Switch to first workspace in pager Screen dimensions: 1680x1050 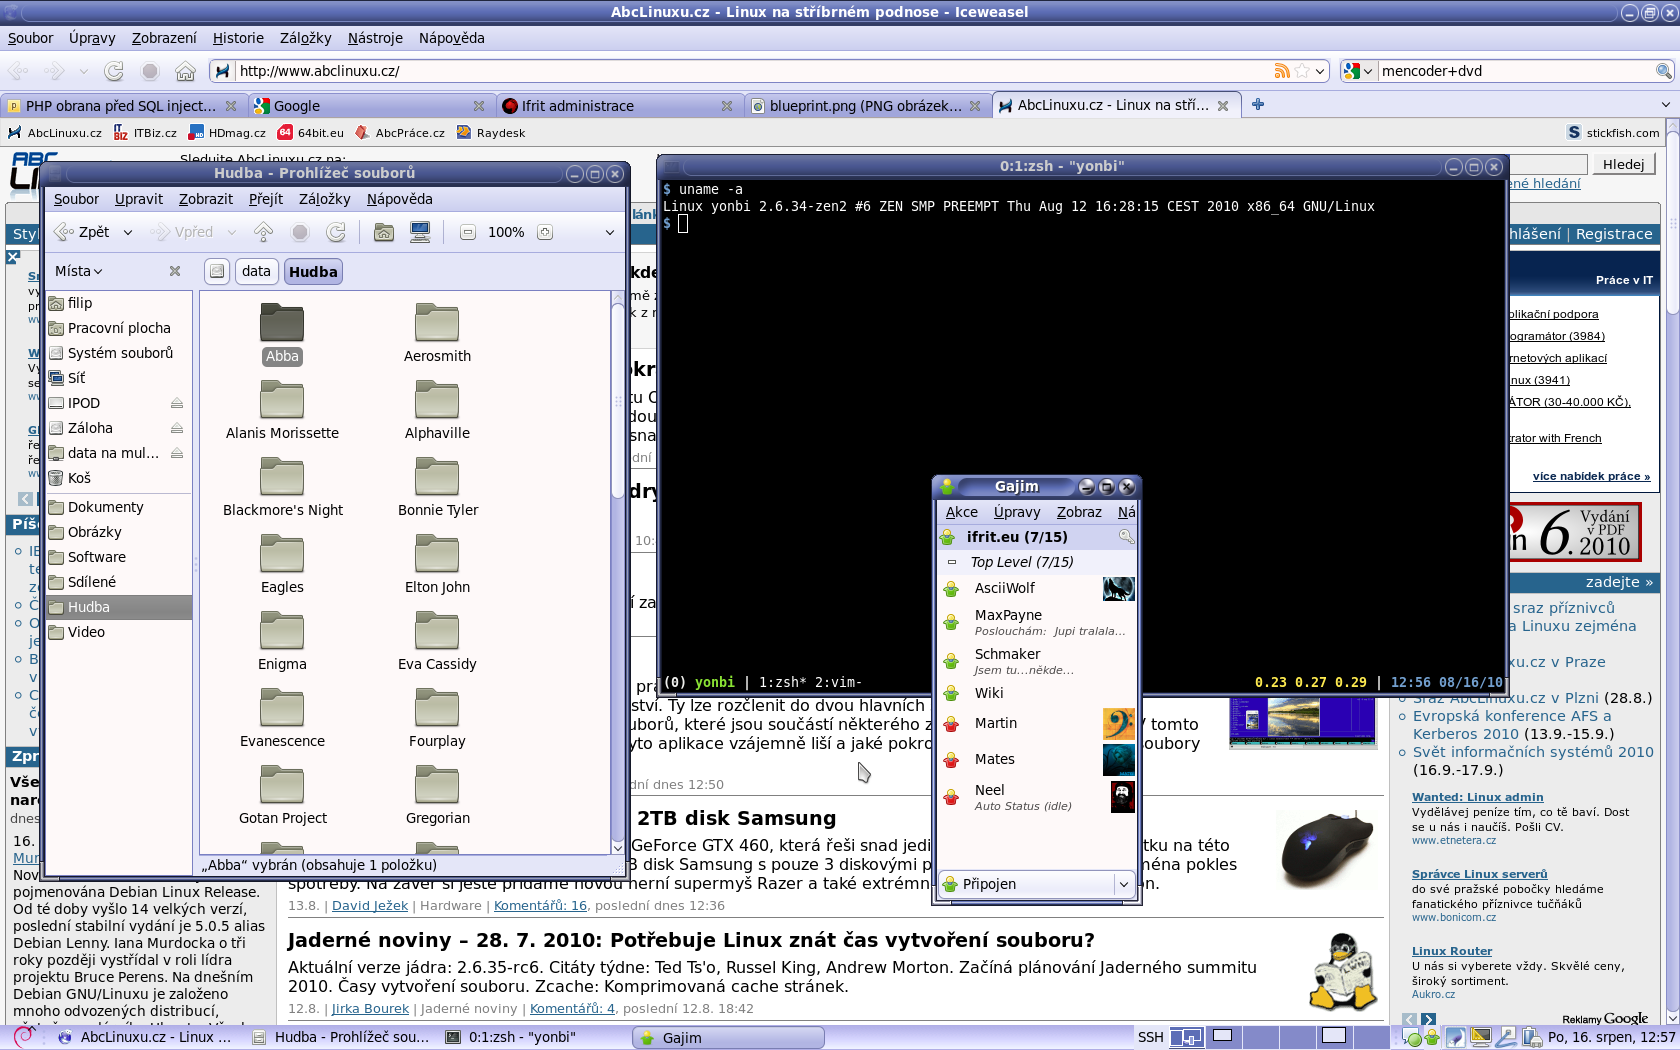click(1186, 1038)
